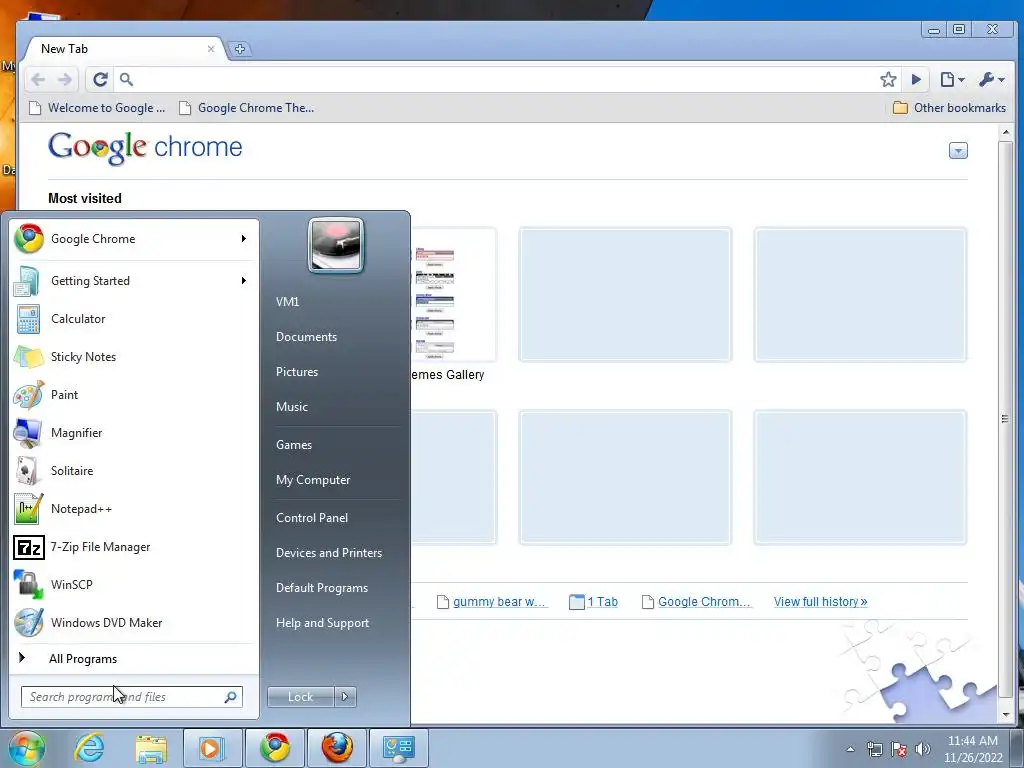Screen dimensions: 1024x768
Task: Open Sticky Notes
Action: (x=134, y=357)
